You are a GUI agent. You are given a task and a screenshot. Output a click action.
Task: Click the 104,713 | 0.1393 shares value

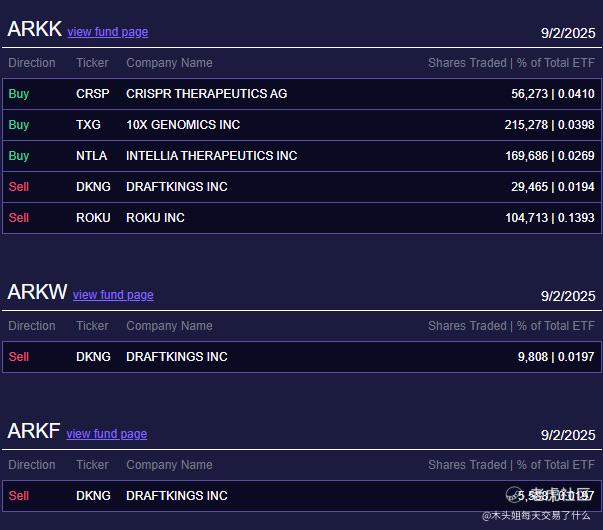[550, 218]
